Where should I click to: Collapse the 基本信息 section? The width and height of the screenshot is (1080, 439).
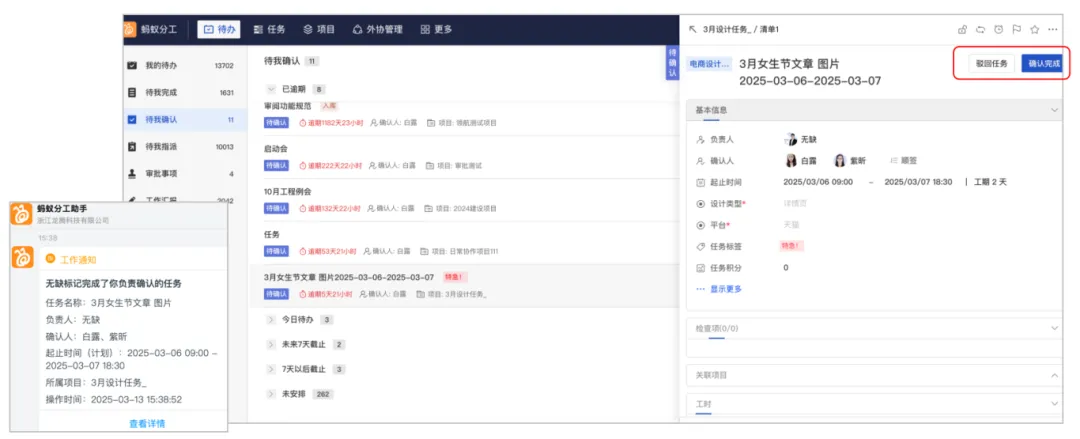(x=1054, y=110)
